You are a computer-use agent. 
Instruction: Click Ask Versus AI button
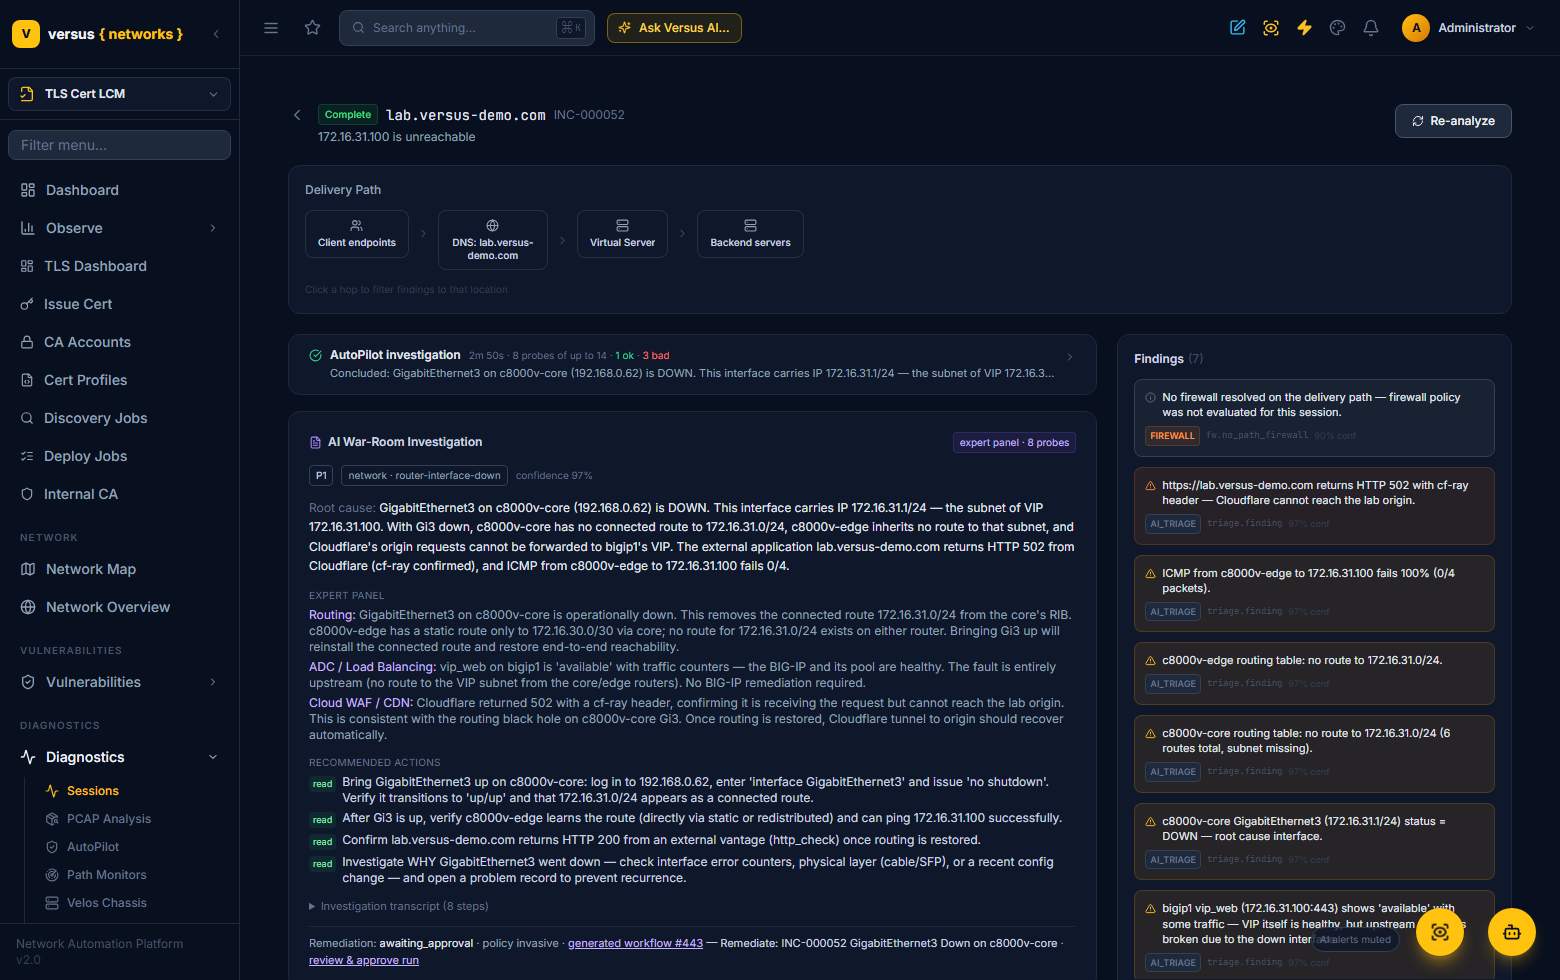[674, 28]
